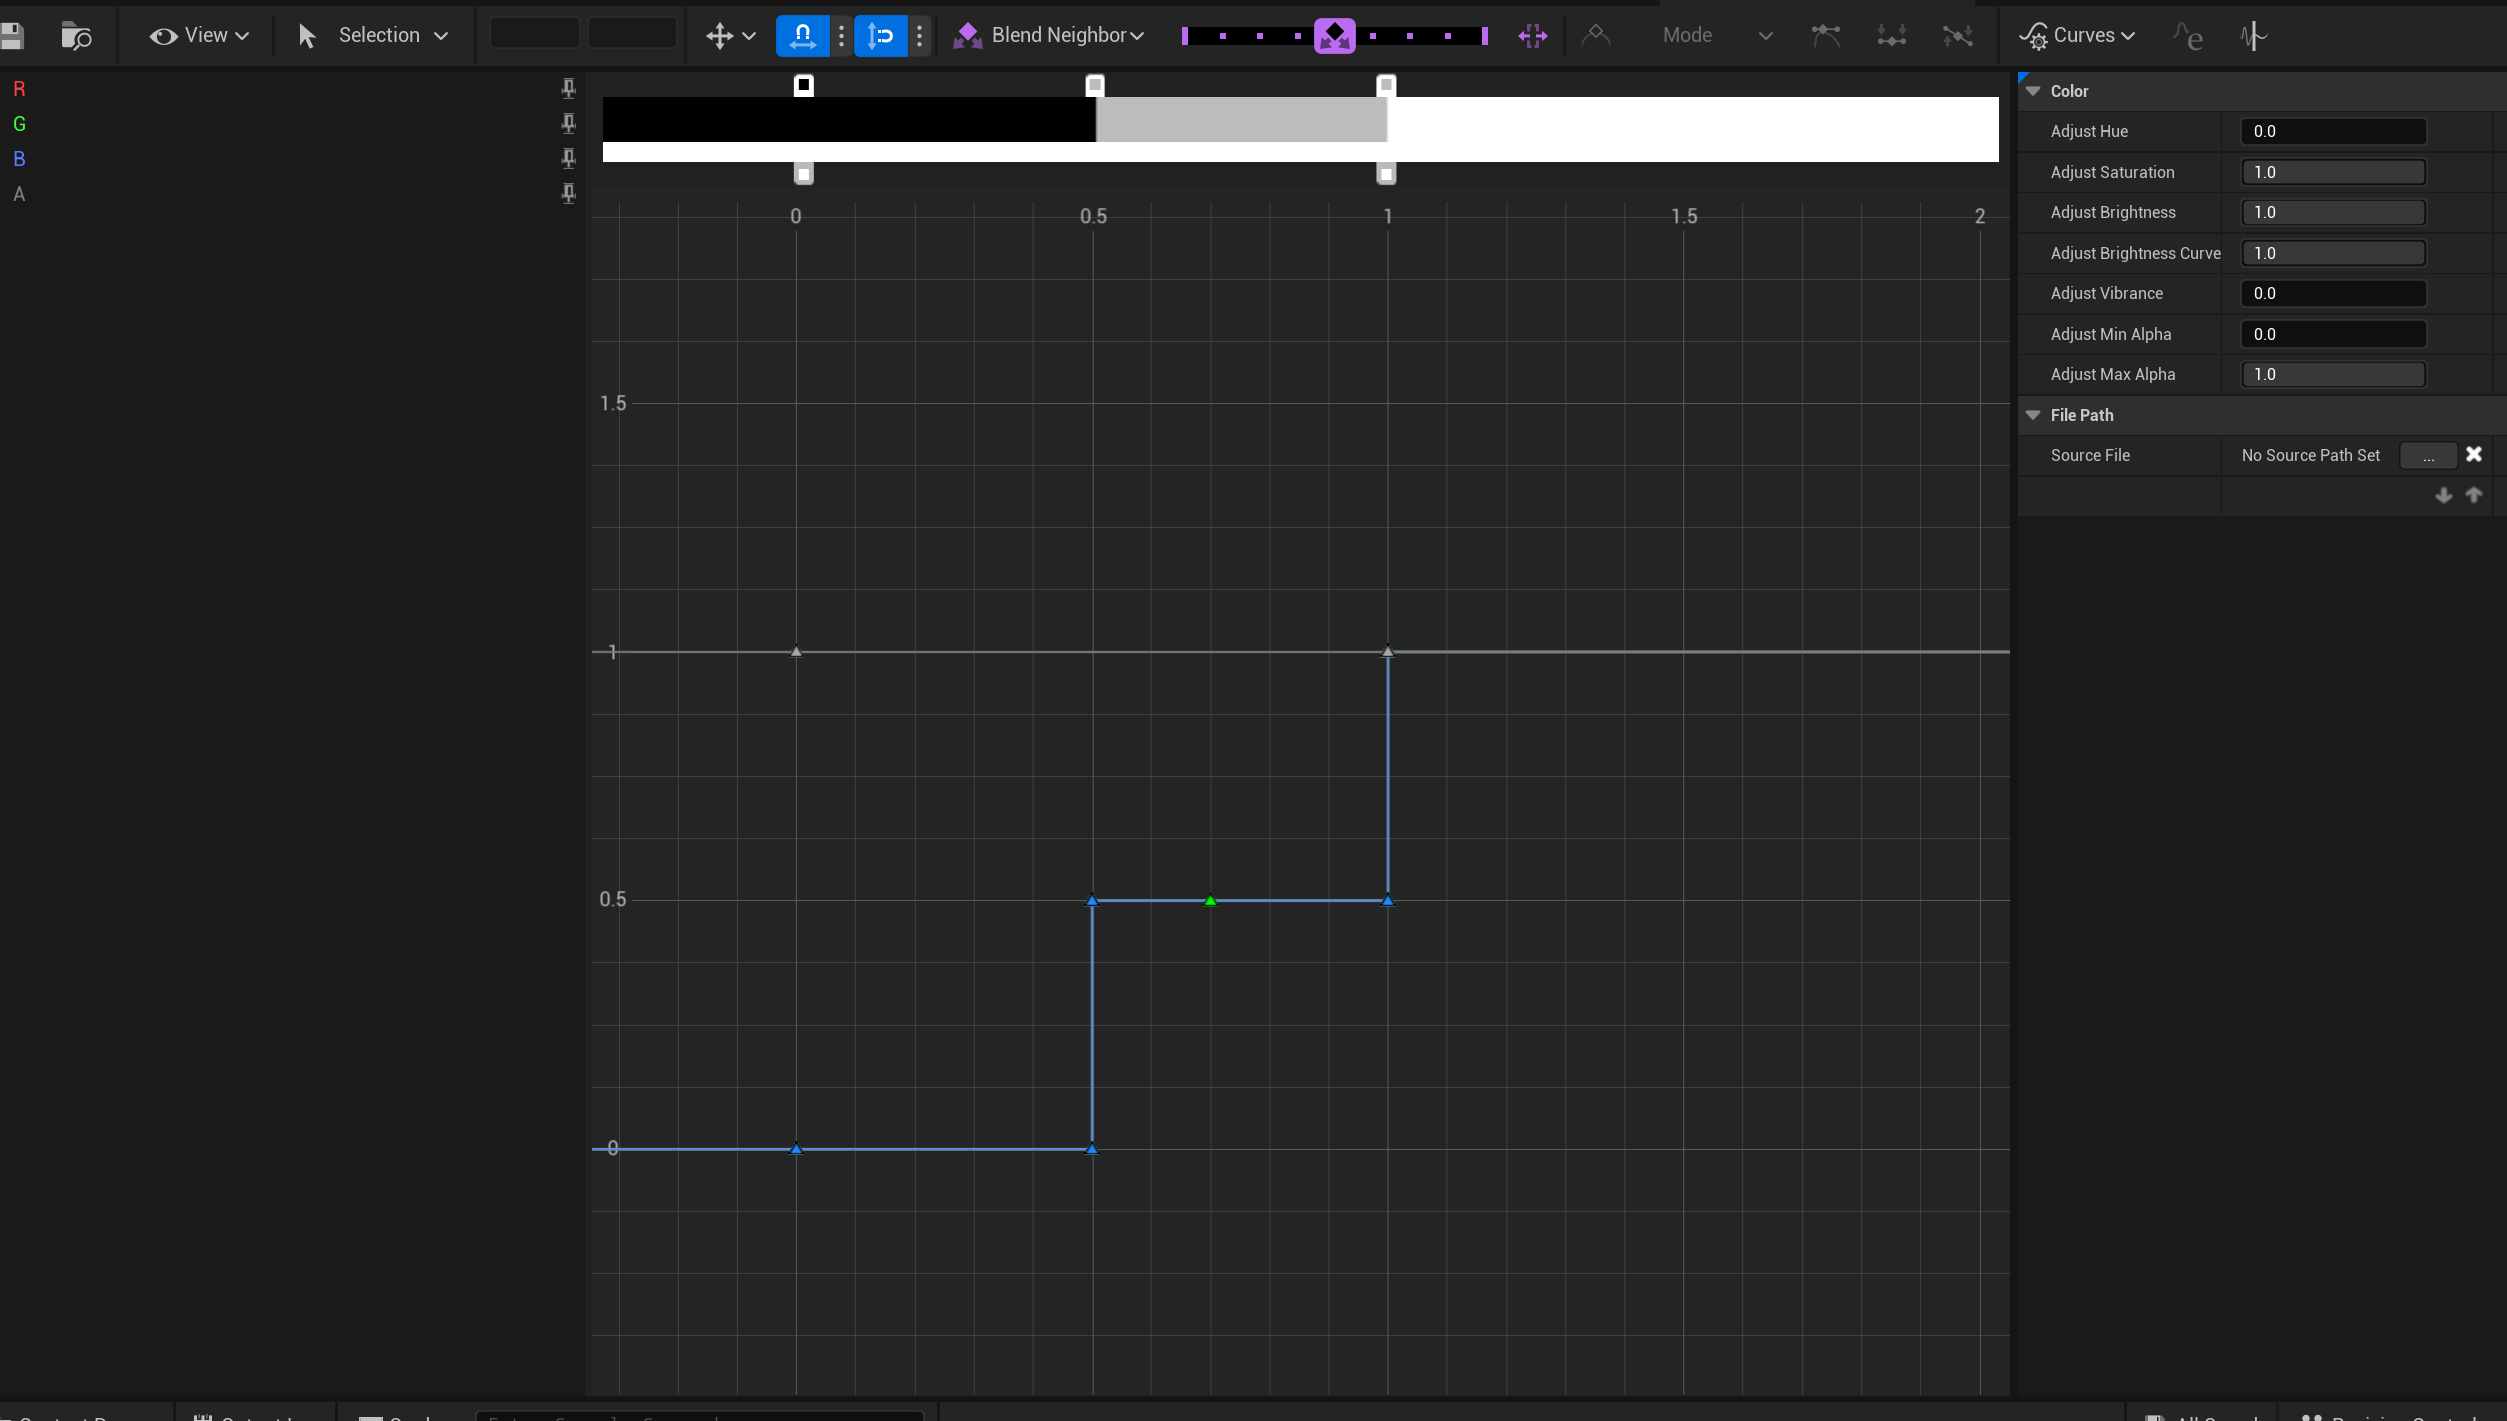The width and height of the screenshot is (2507, 1421).
Task: Click Browse to asset icon
Action: pos(76,36)
